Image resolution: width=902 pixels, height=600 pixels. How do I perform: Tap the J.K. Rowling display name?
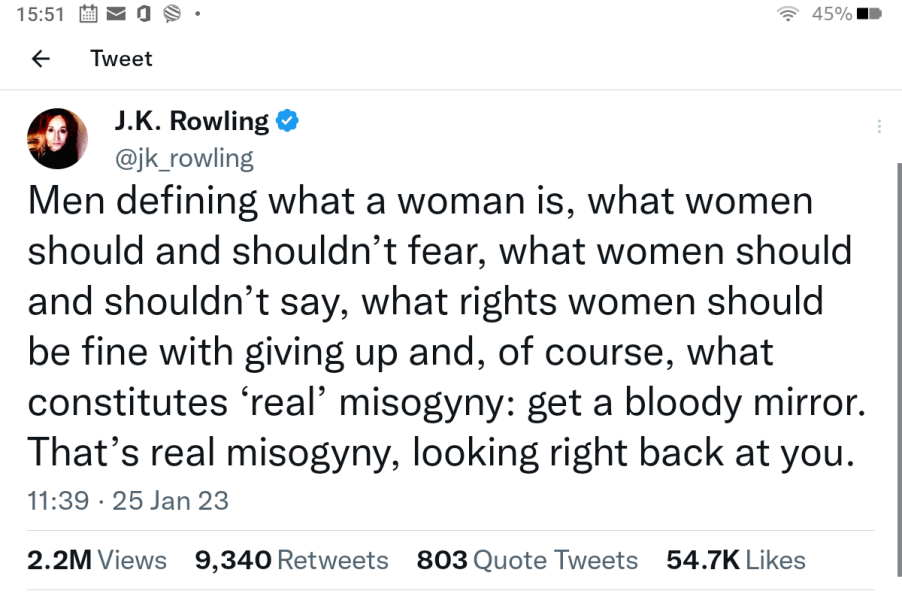(x=195, y=119)
